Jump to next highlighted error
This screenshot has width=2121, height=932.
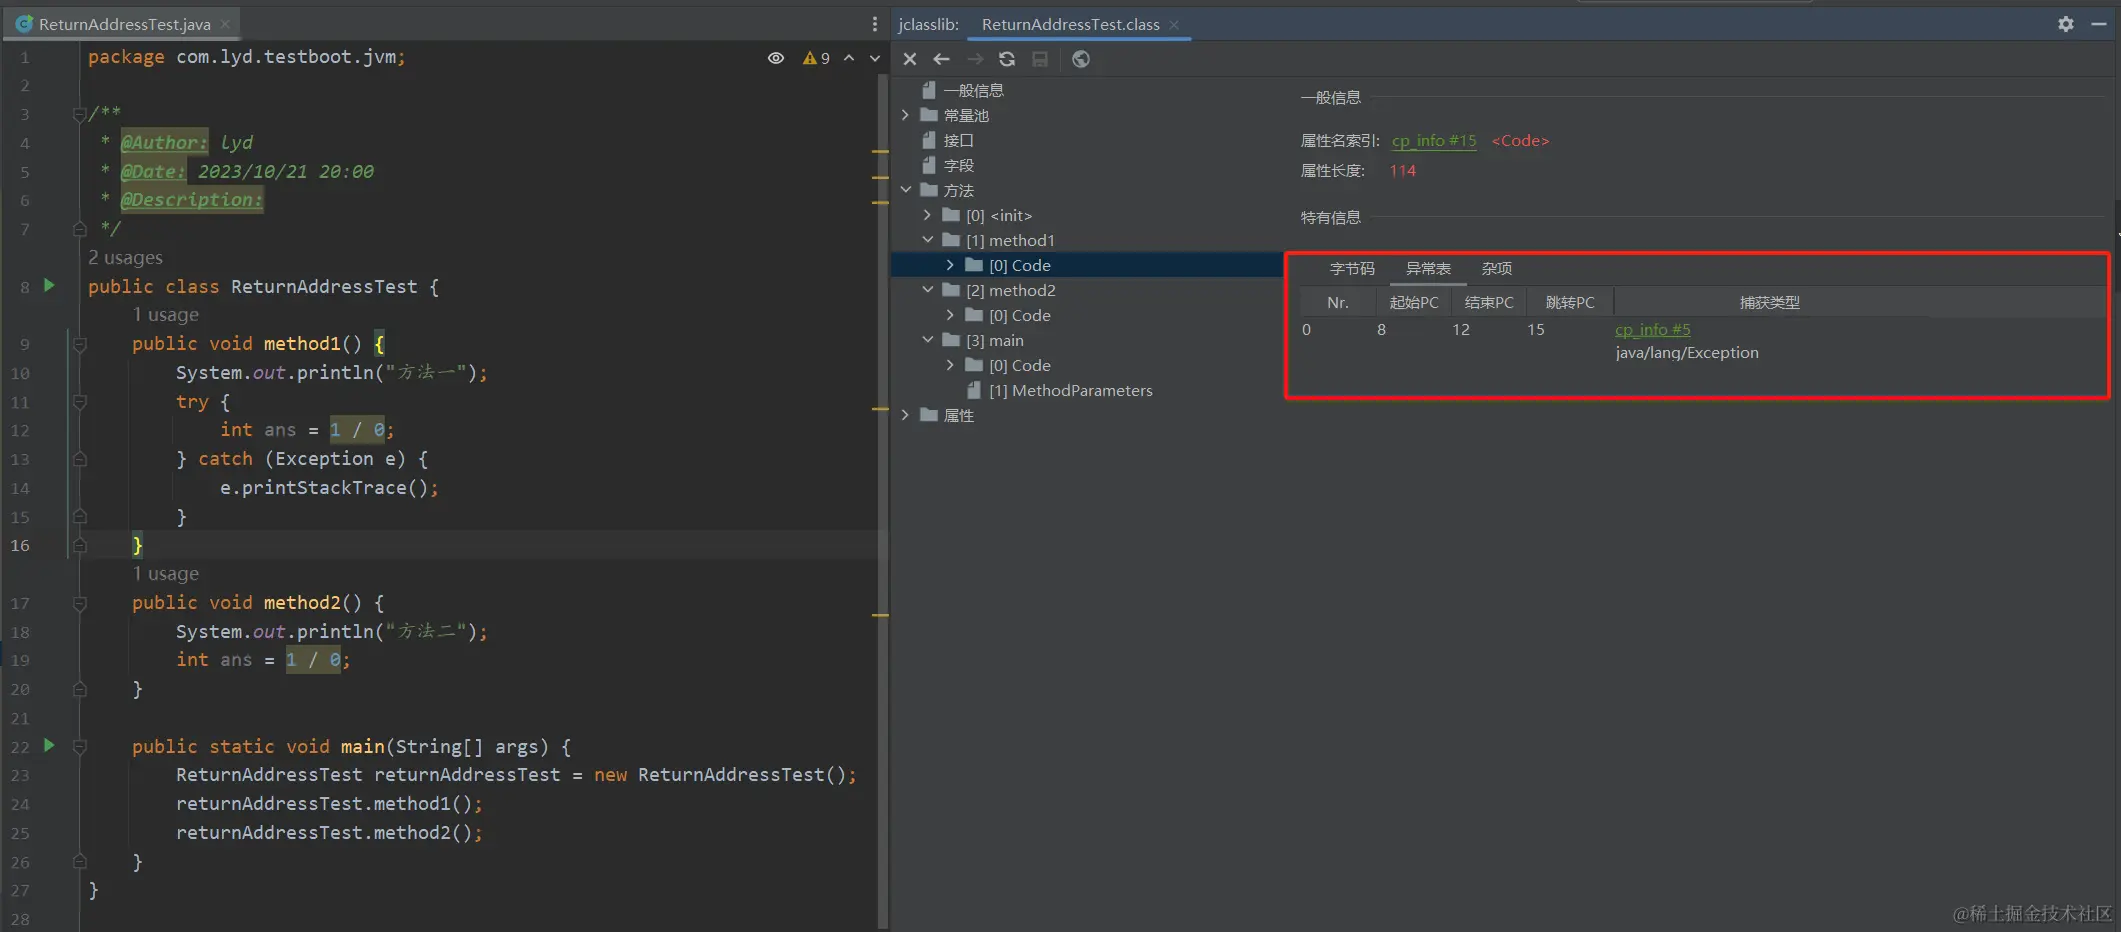(x=875, y=58)
